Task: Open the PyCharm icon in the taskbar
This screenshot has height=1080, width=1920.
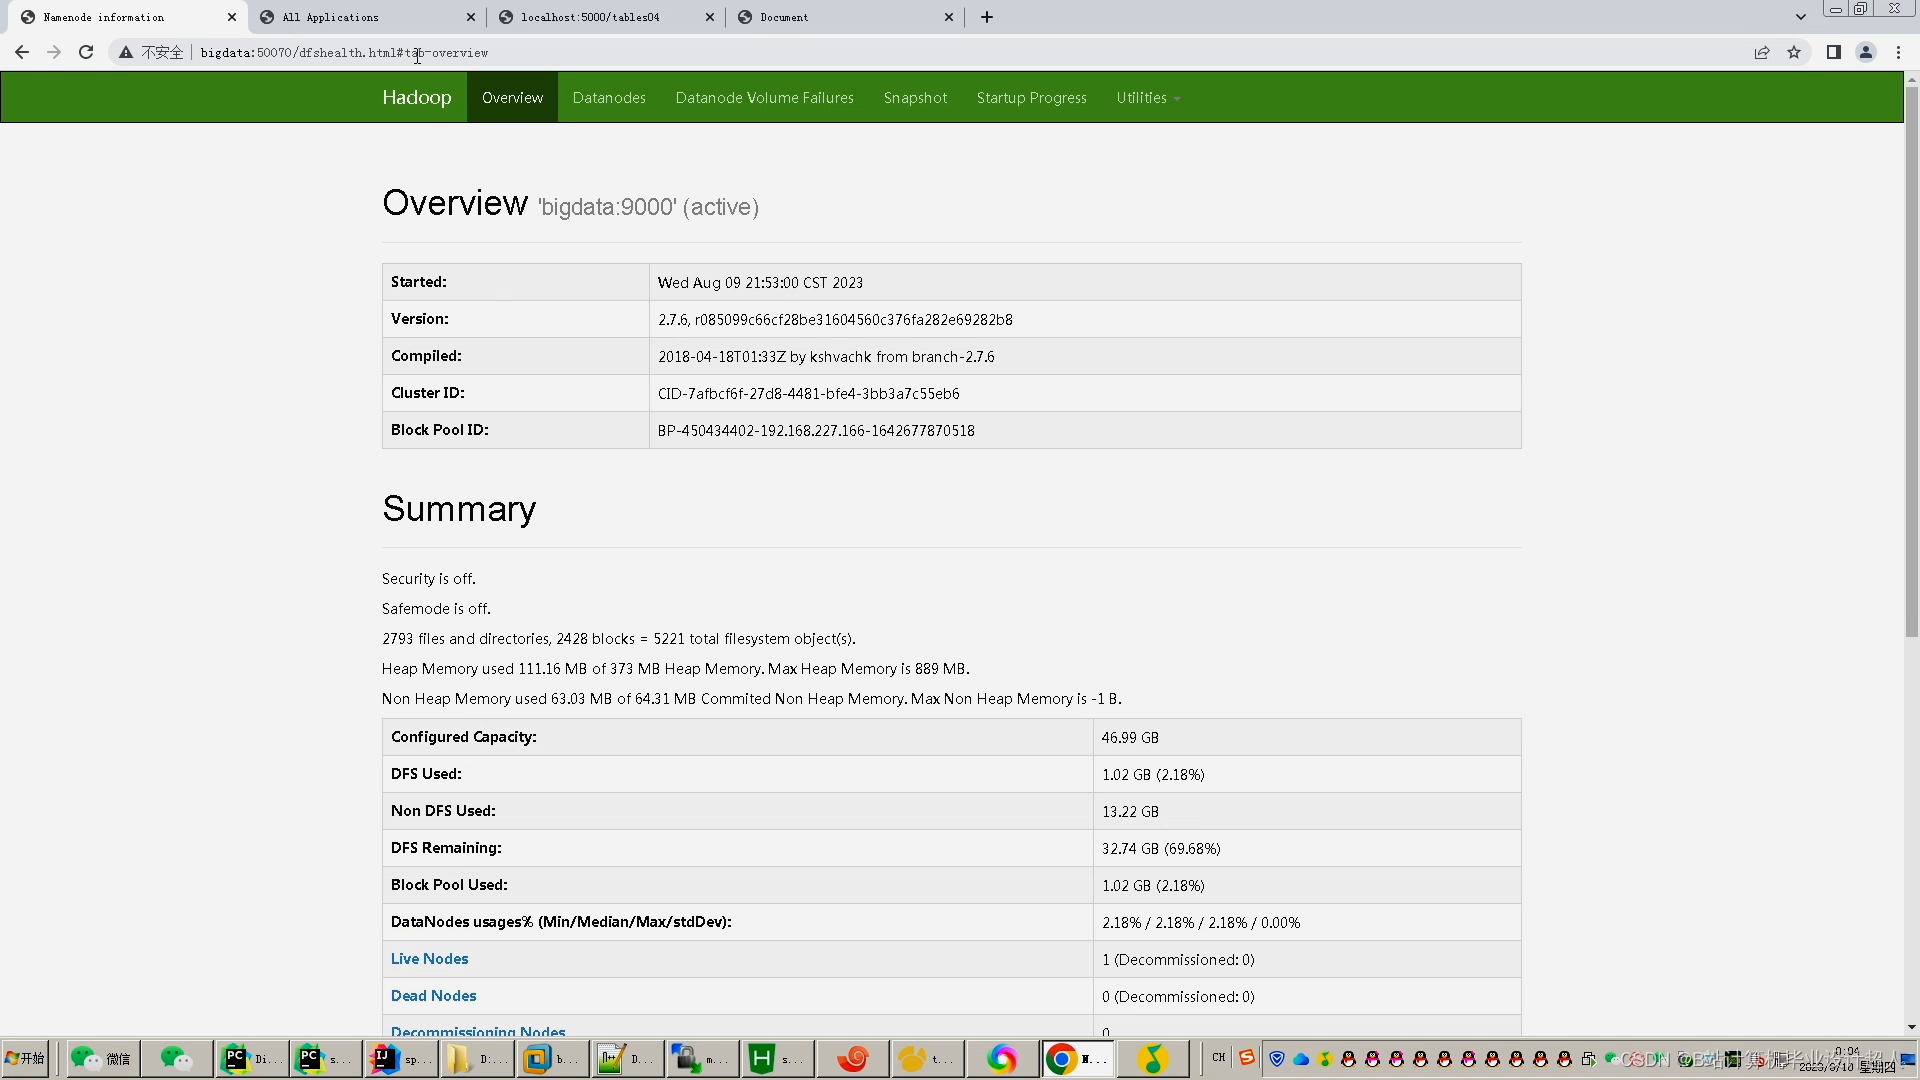Action: click(x=236, y=1058)
